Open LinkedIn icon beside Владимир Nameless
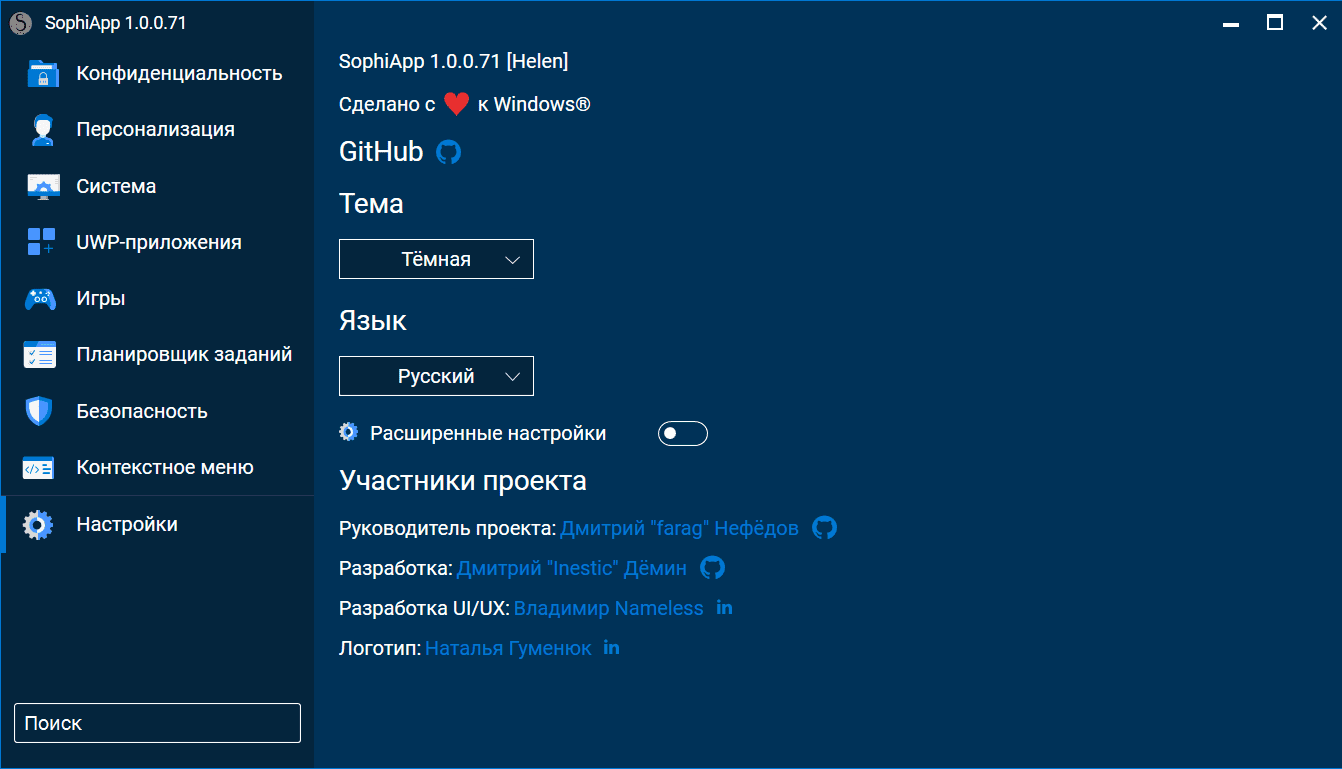This screenshot has width=1342, height=769. (725, 607)
